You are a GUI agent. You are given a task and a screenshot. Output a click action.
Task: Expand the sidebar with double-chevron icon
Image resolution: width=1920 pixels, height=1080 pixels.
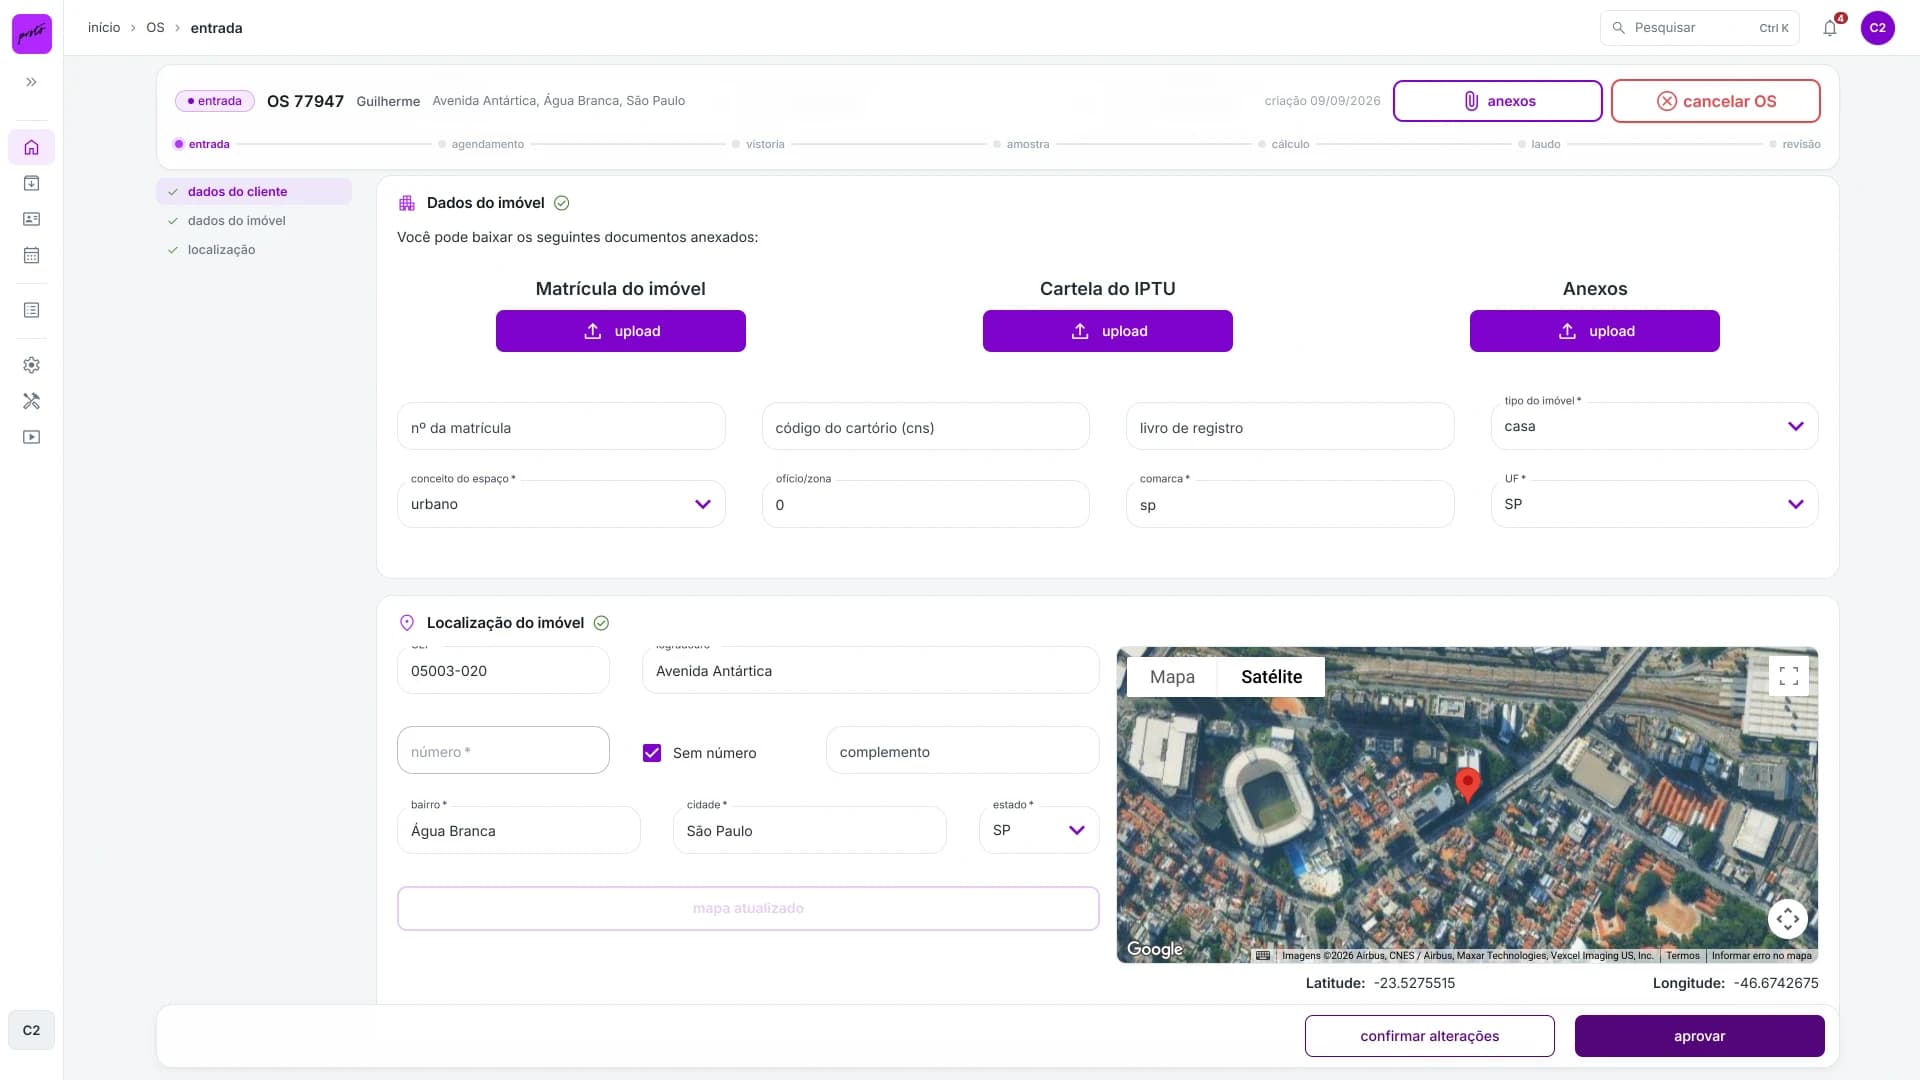click(31, 82)
